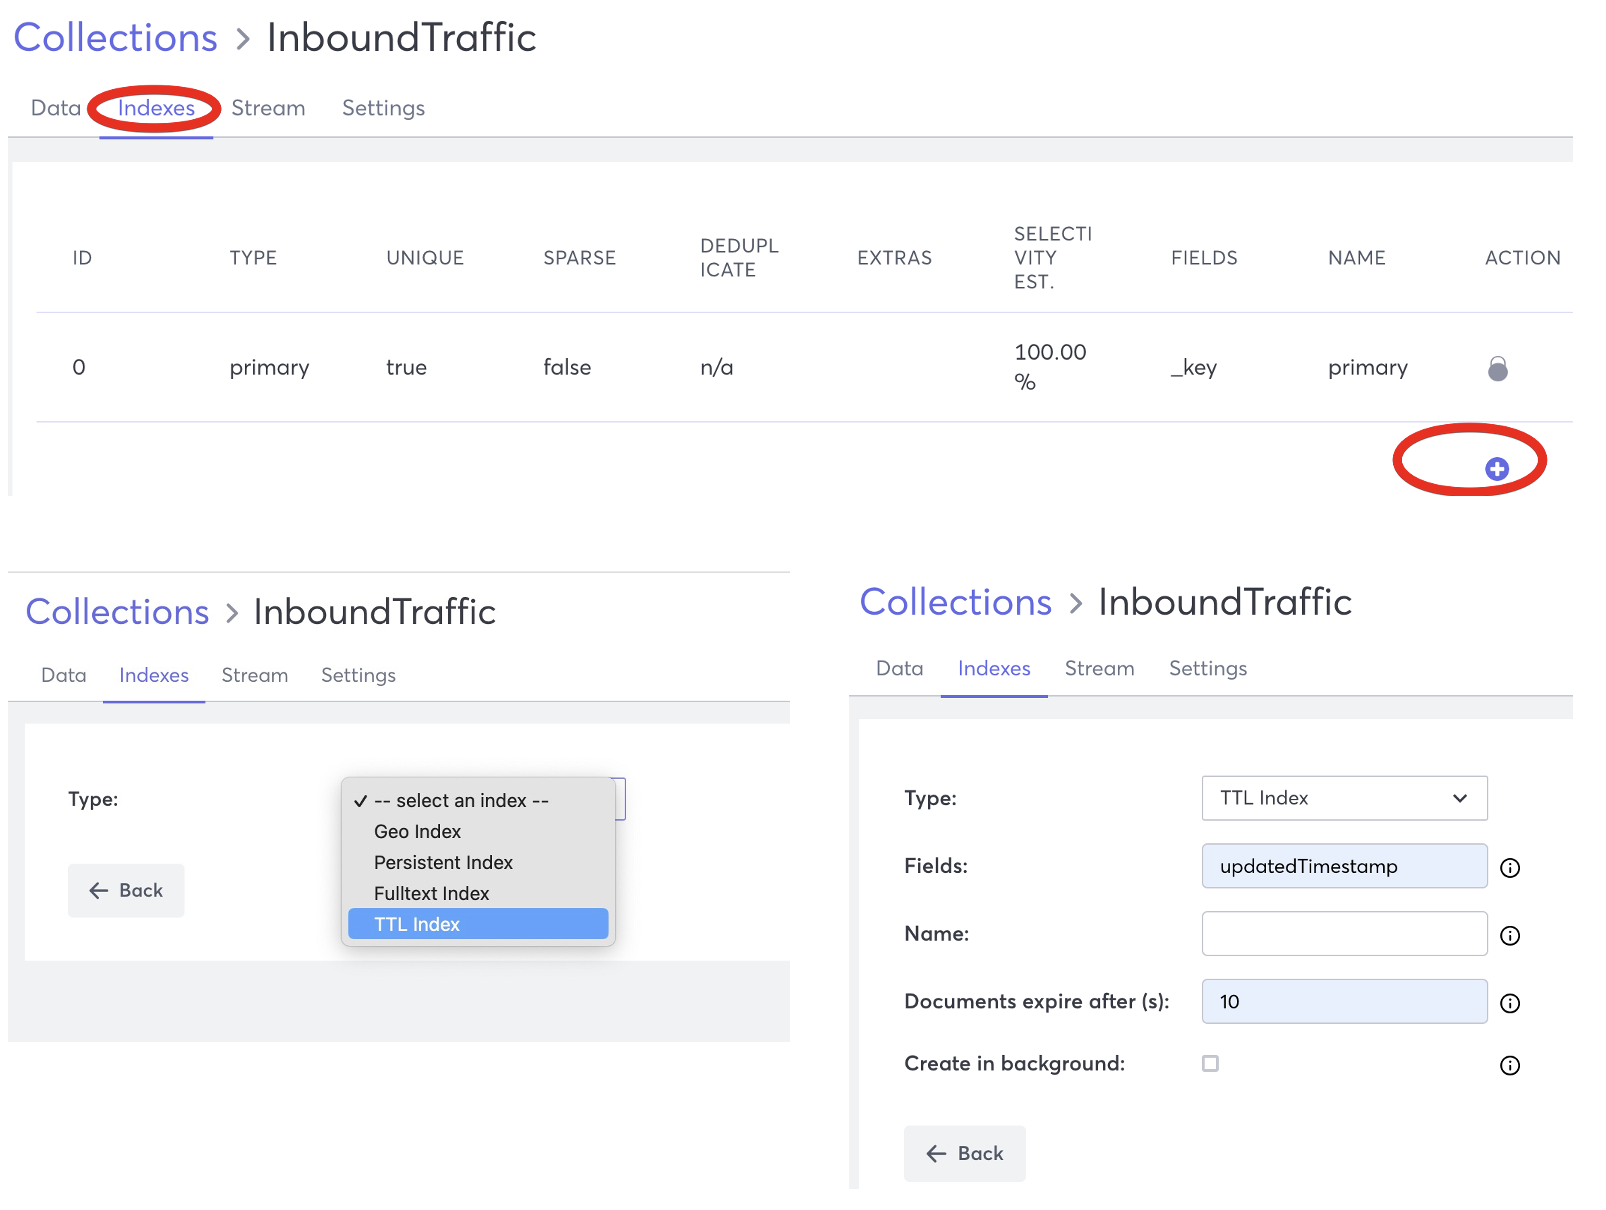Click the info icon beside Create in background
The height and width of the screenshot is (1210, 1606).
[1510, 1065]
